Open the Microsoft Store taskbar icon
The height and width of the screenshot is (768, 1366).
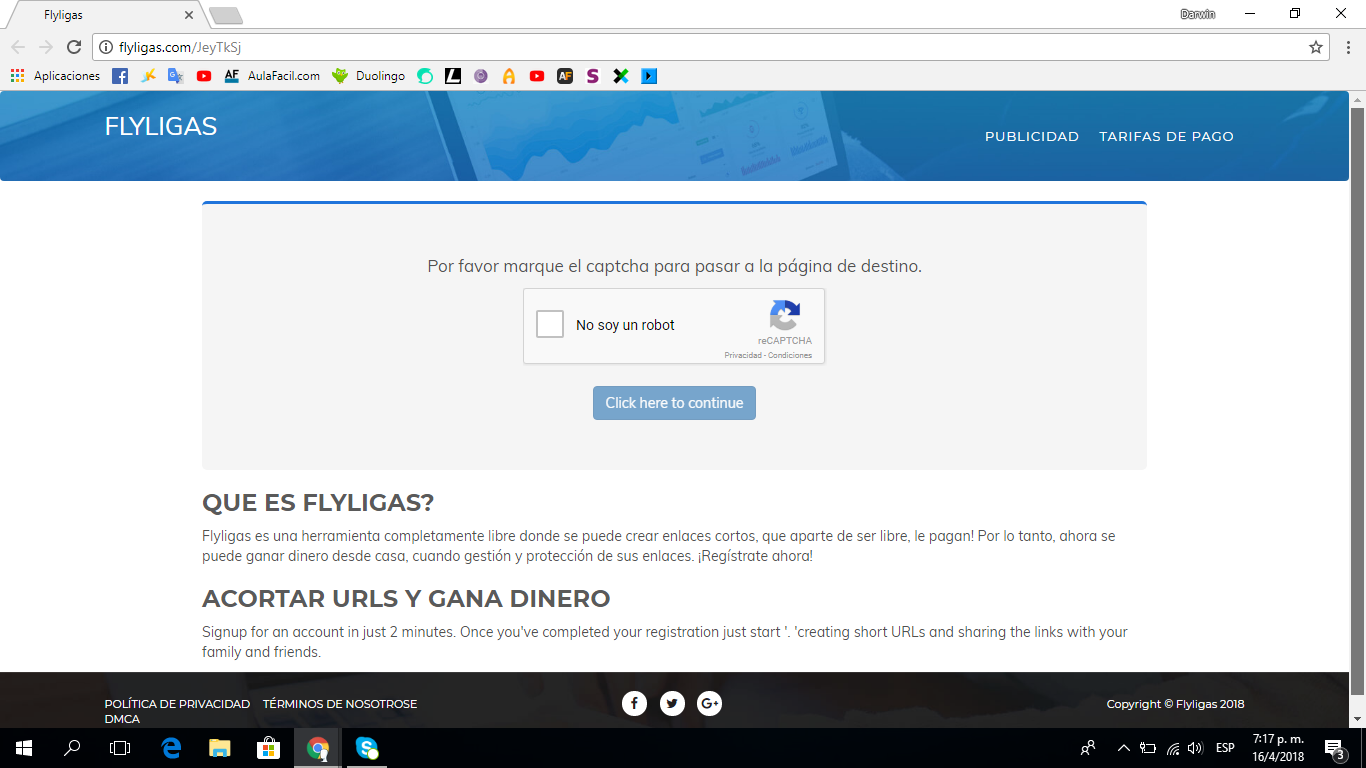pos(268,748)
